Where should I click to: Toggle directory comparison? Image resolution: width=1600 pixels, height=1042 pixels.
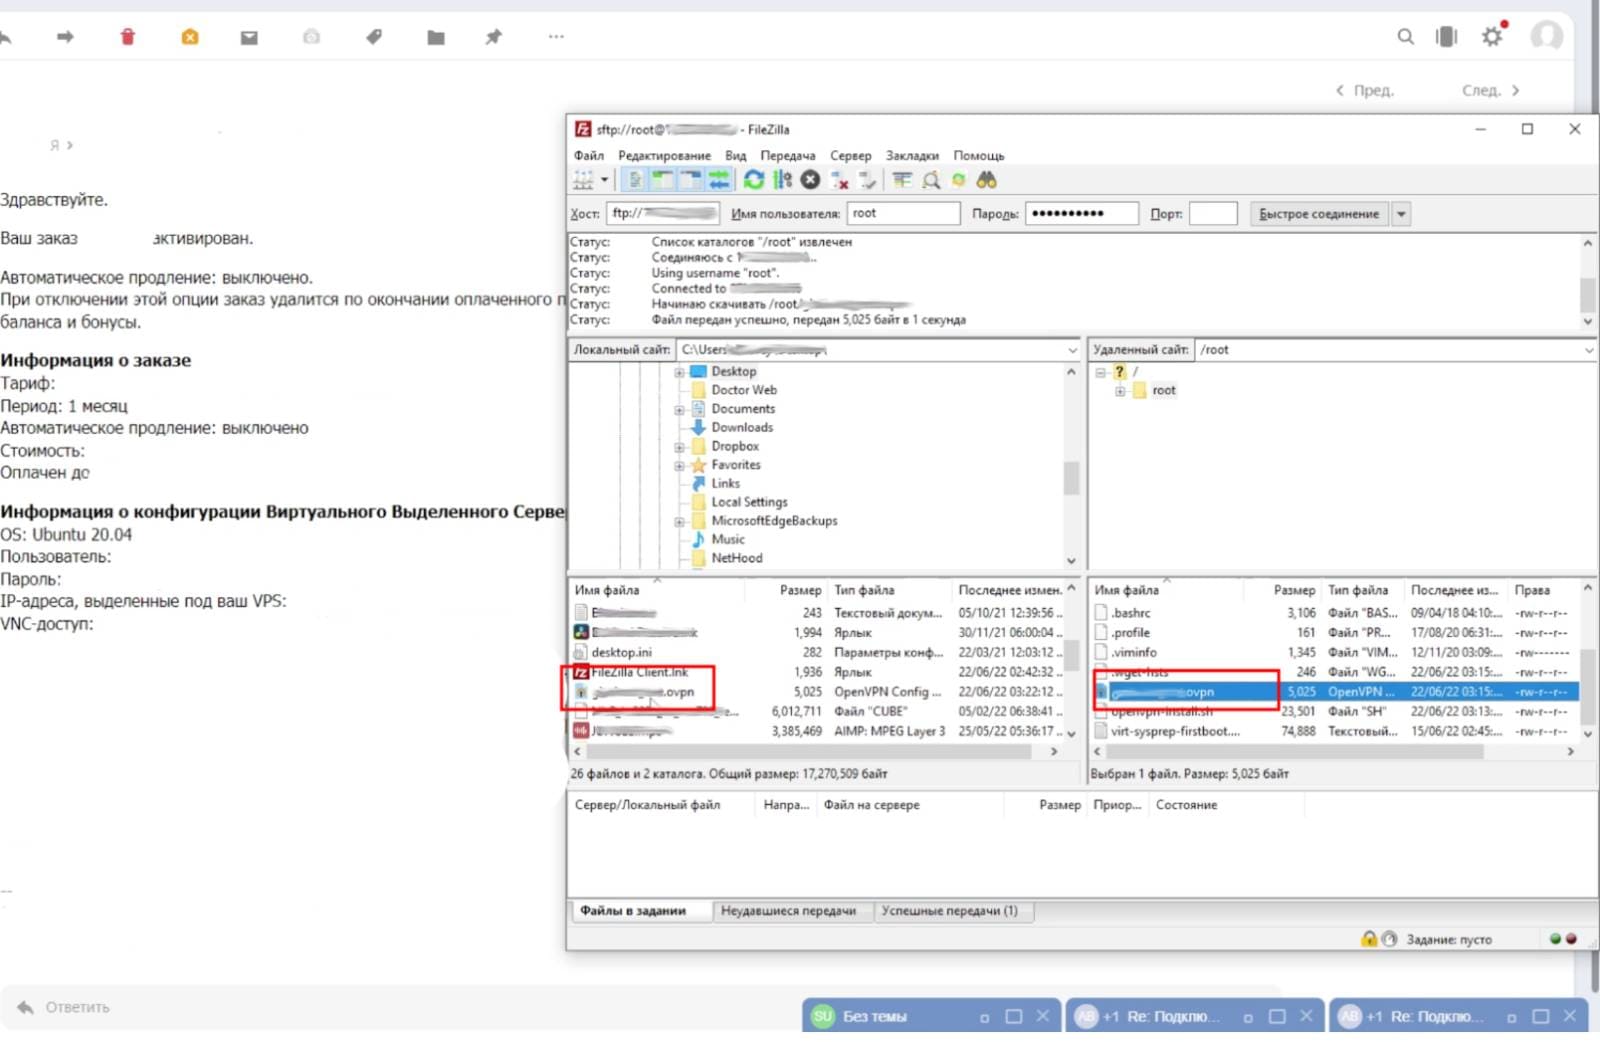click(931, 180)
